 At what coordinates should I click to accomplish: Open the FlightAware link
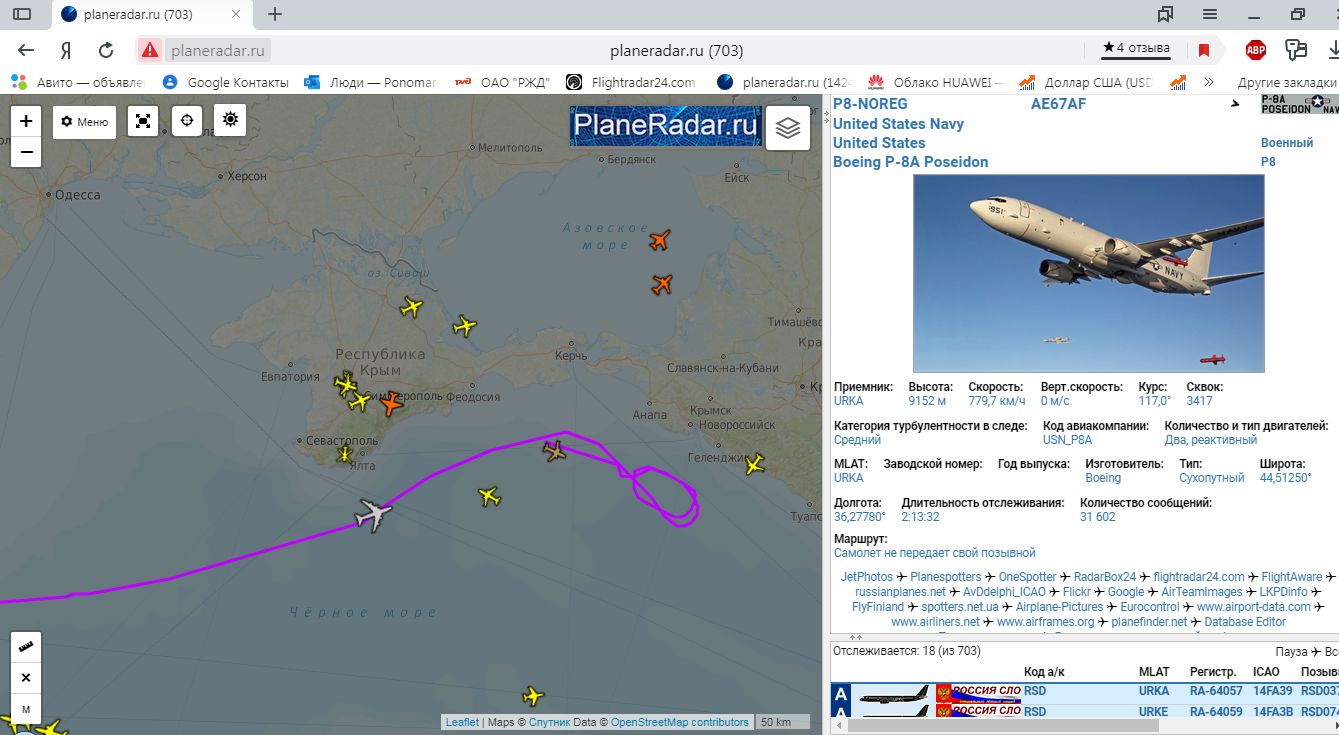coord(1292,577)
